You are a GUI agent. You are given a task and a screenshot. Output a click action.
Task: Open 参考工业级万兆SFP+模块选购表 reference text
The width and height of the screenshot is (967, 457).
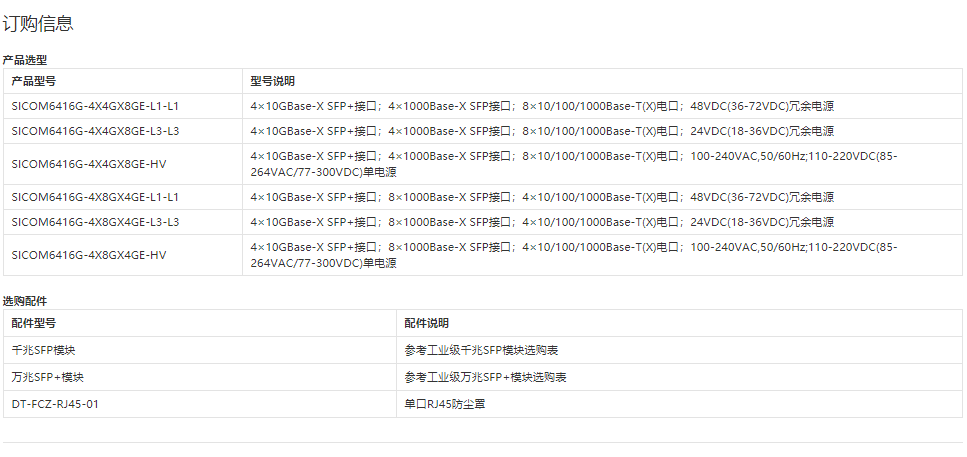485,377
